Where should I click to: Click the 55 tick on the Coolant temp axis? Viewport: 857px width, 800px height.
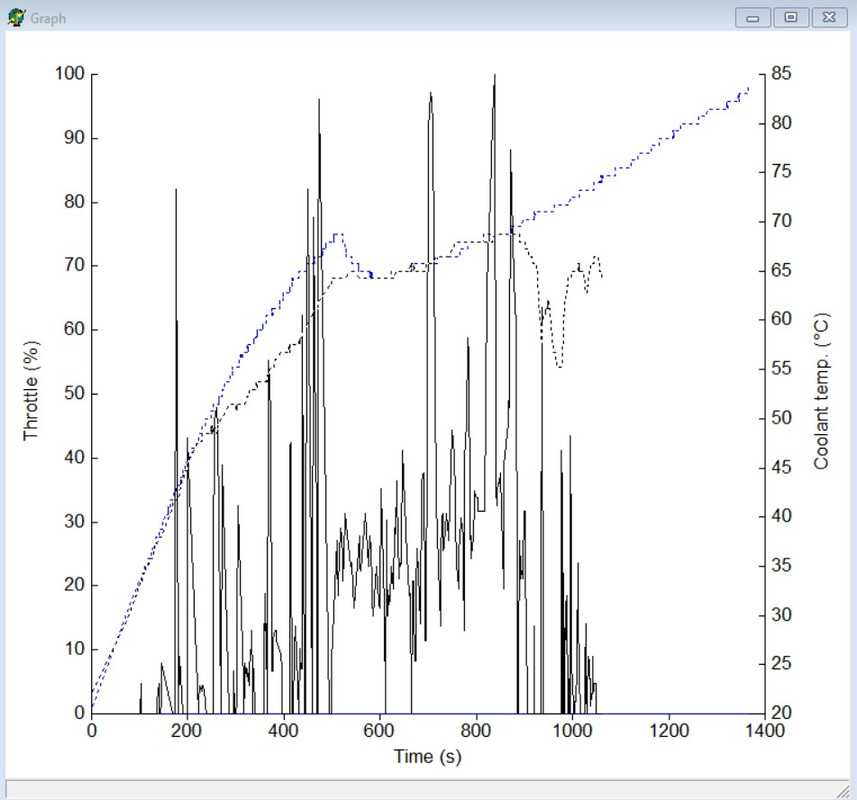tap(782, 369)
